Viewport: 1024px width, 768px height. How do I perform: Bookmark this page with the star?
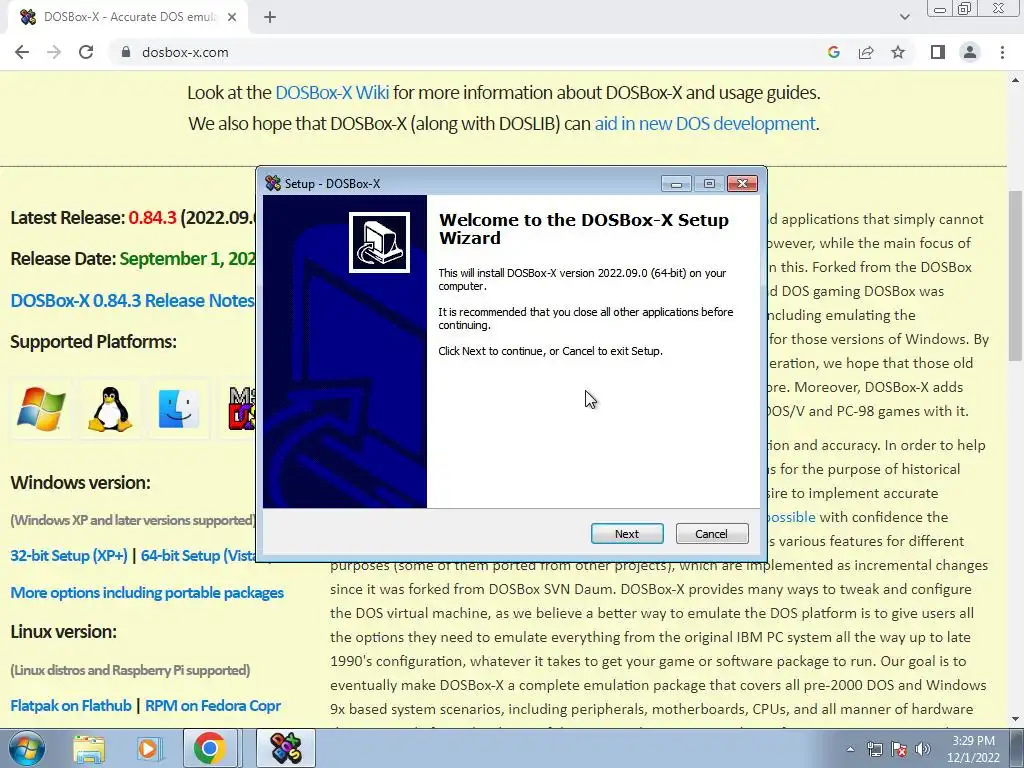pyautogui.click(x=898, y=52)
